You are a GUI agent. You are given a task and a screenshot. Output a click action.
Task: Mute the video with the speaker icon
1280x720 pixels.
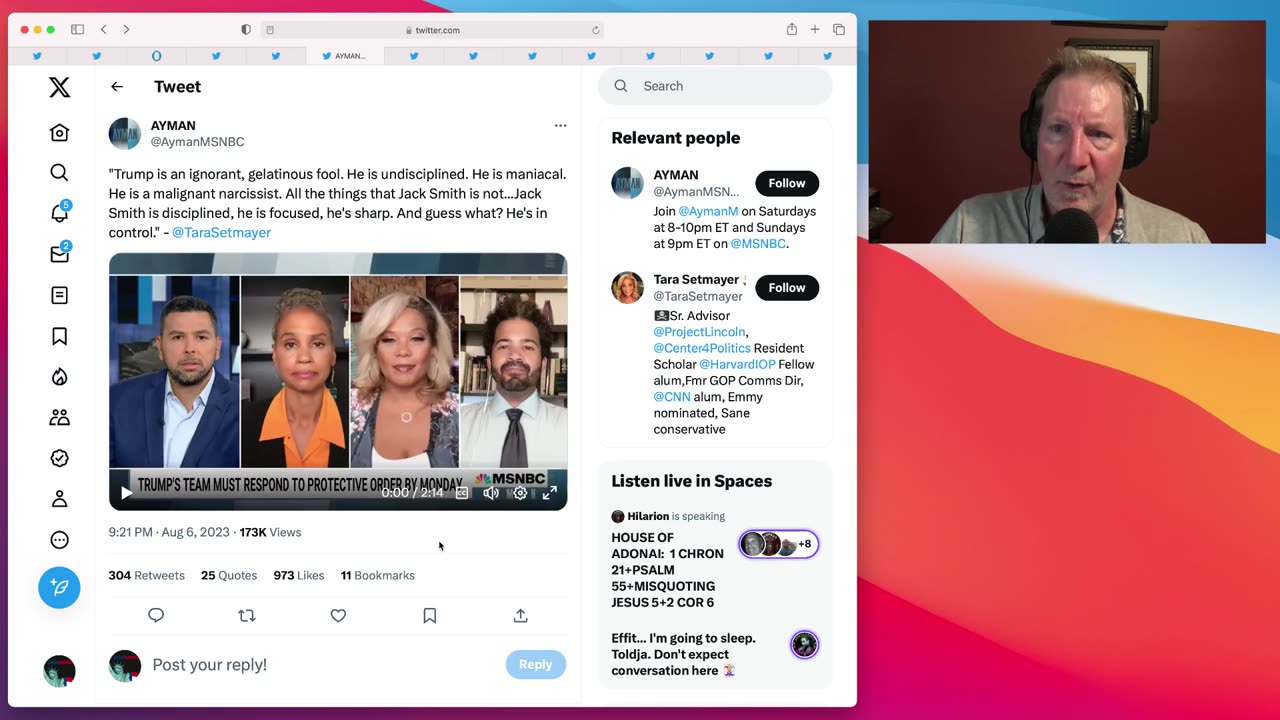coord(491,493)
